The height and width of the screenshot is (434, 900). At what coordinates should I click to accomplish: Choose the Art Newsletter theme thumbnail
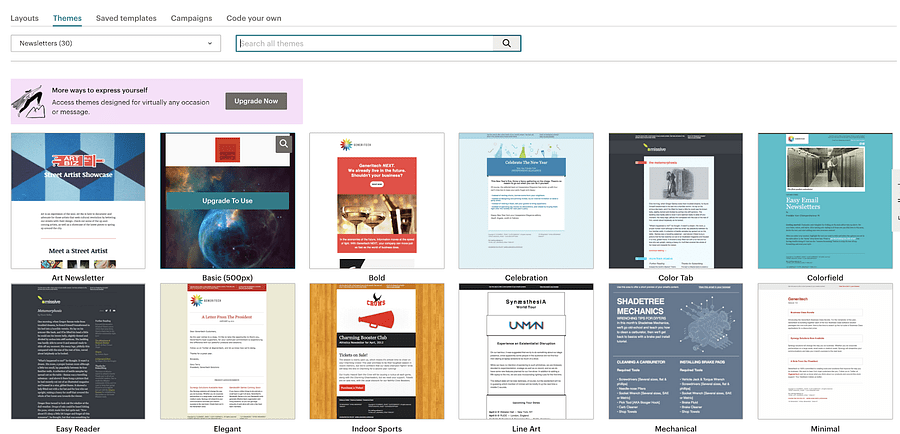click(77, 200)
